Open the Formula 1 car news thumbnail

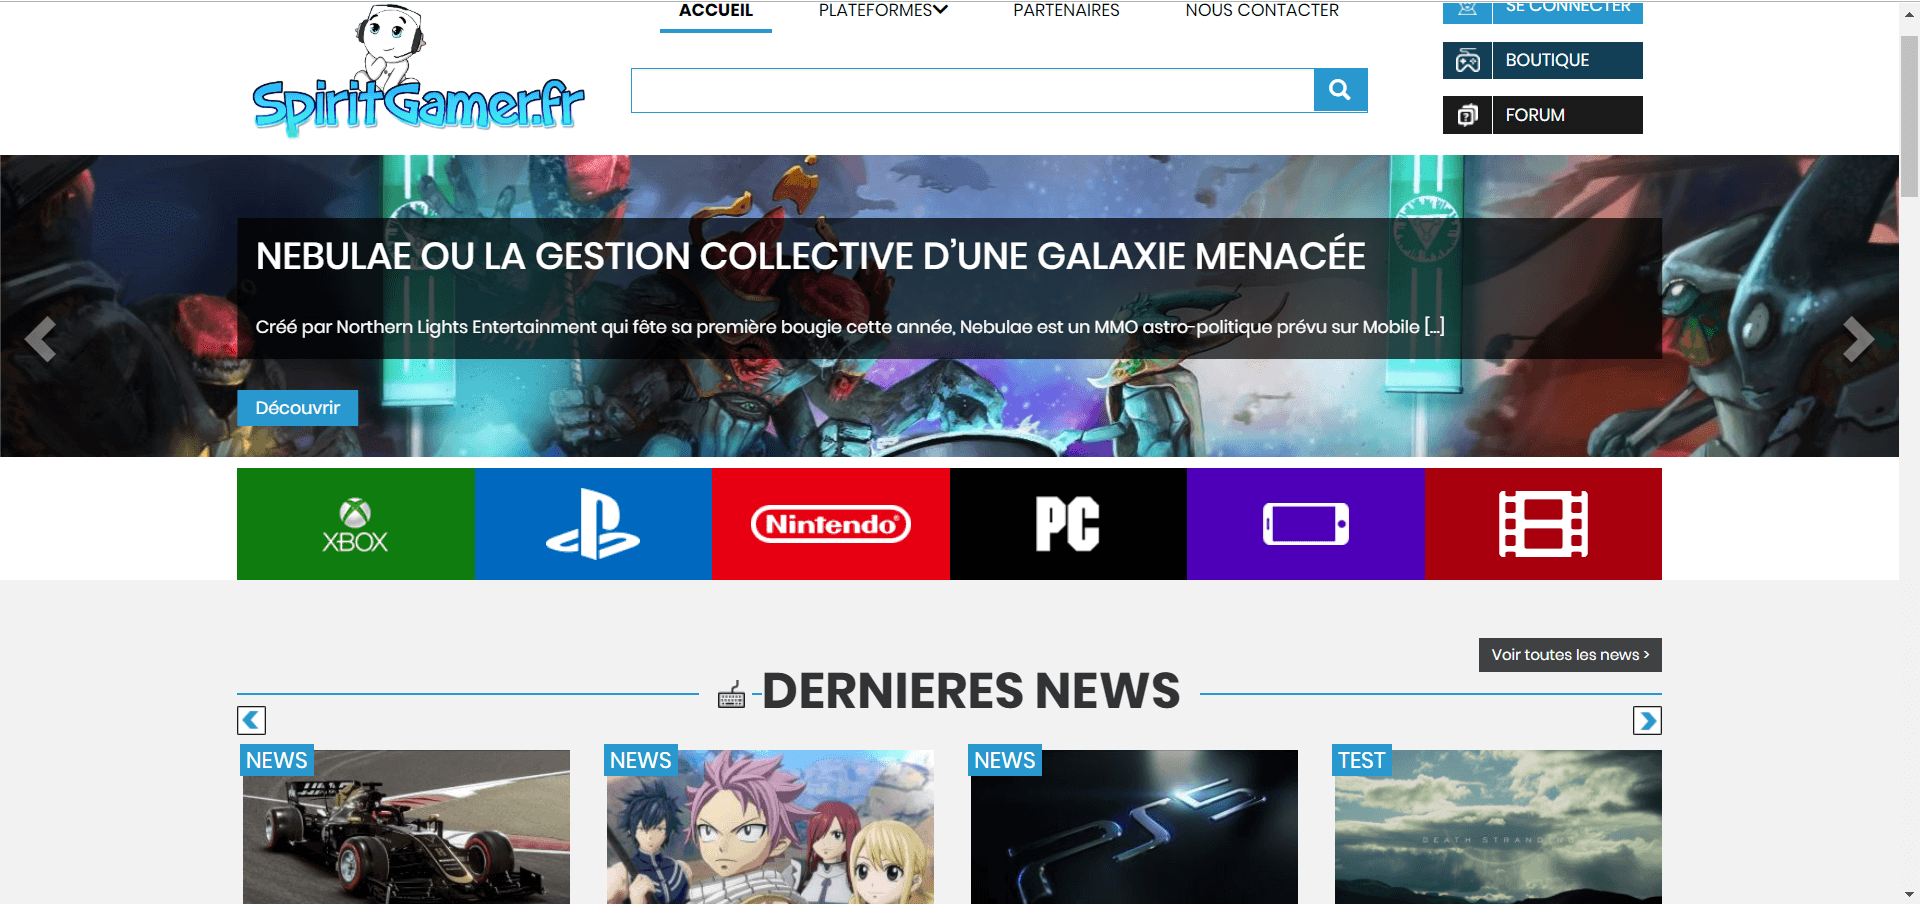click(x=406, y=827)
